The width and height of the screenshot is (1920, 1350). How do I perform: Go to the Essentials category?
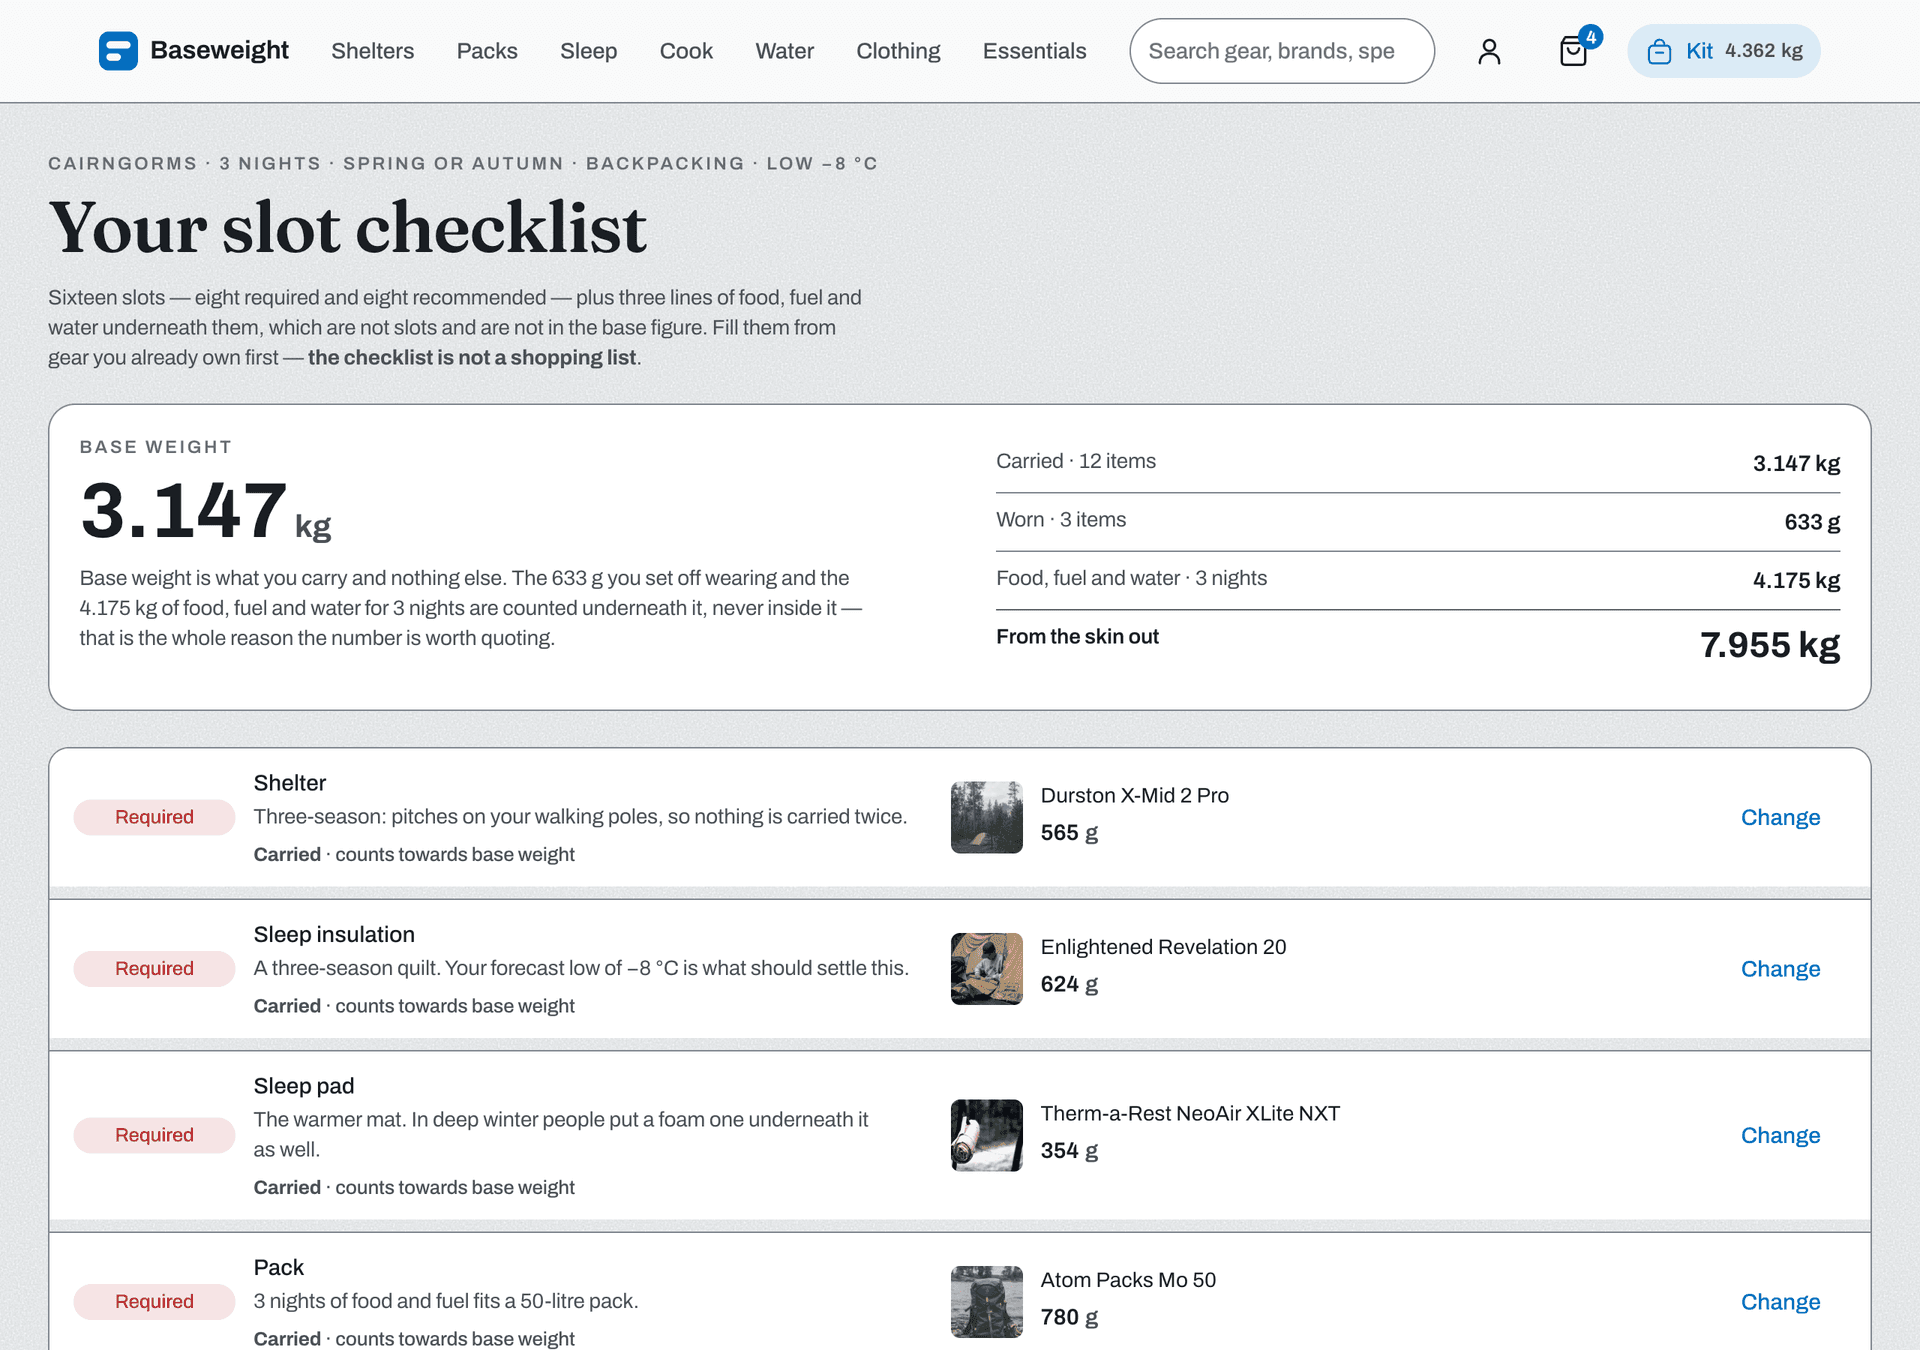click(1034, 51)
